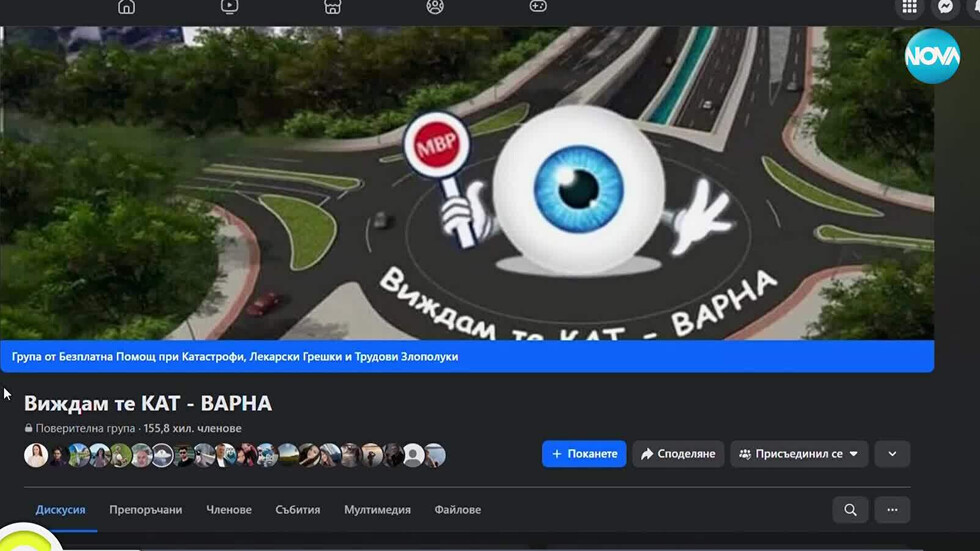Click the 155,8 хил. членове text
The image size is (980, 551).
(192, 429)
